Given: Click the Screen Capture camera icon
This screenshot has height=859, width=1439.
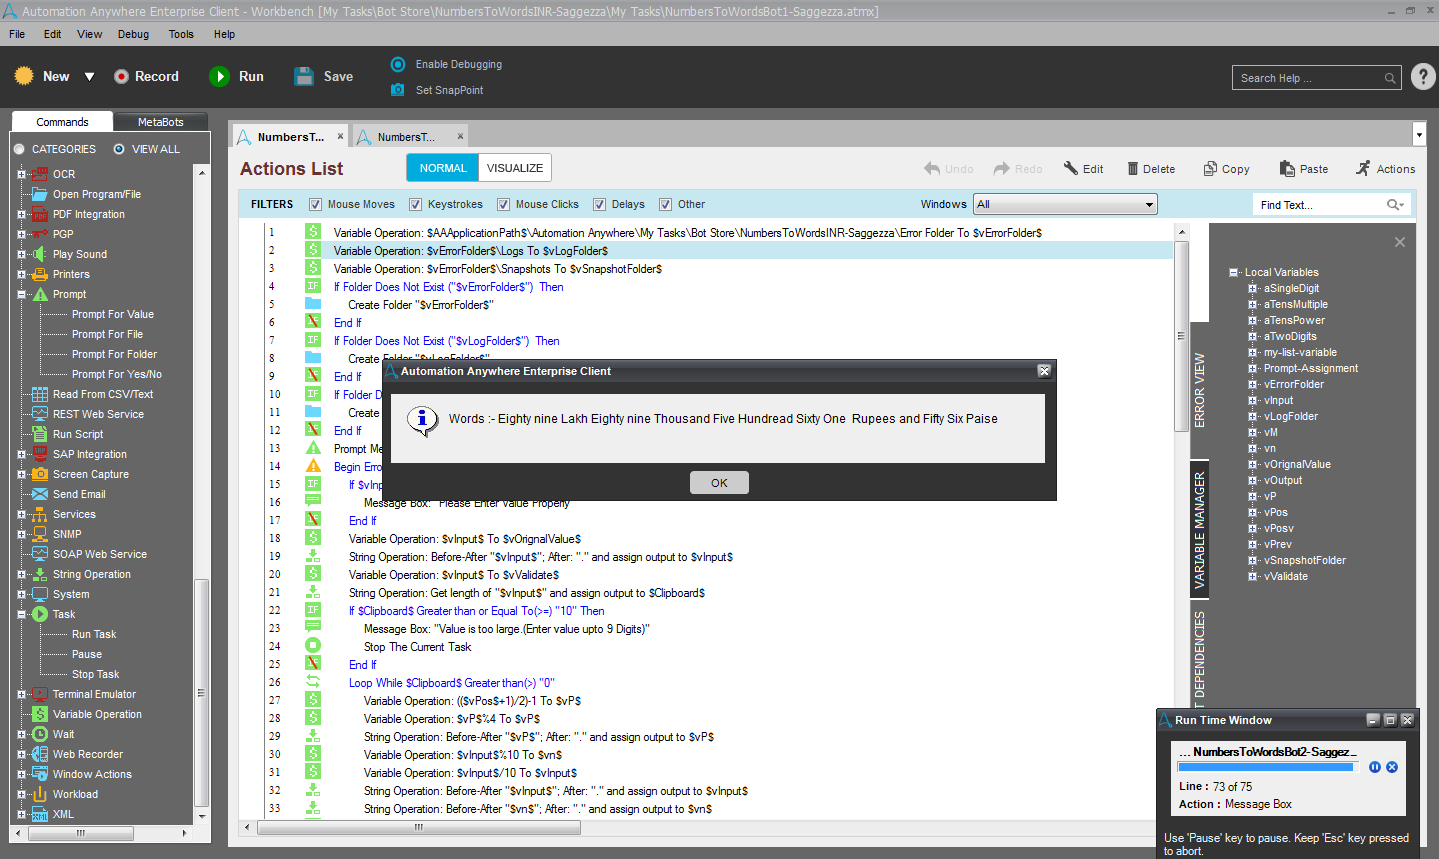Looking at the screenshot, I should 39,474.
